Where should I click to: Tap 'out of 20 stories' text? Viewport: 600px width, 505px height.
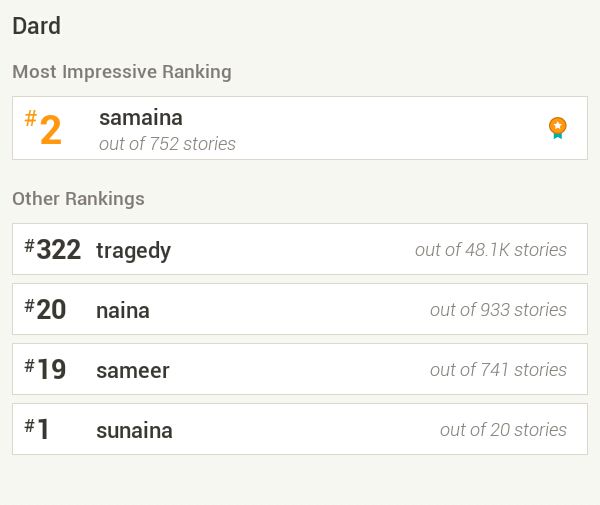pyautogui.click(x=503, y=430)
